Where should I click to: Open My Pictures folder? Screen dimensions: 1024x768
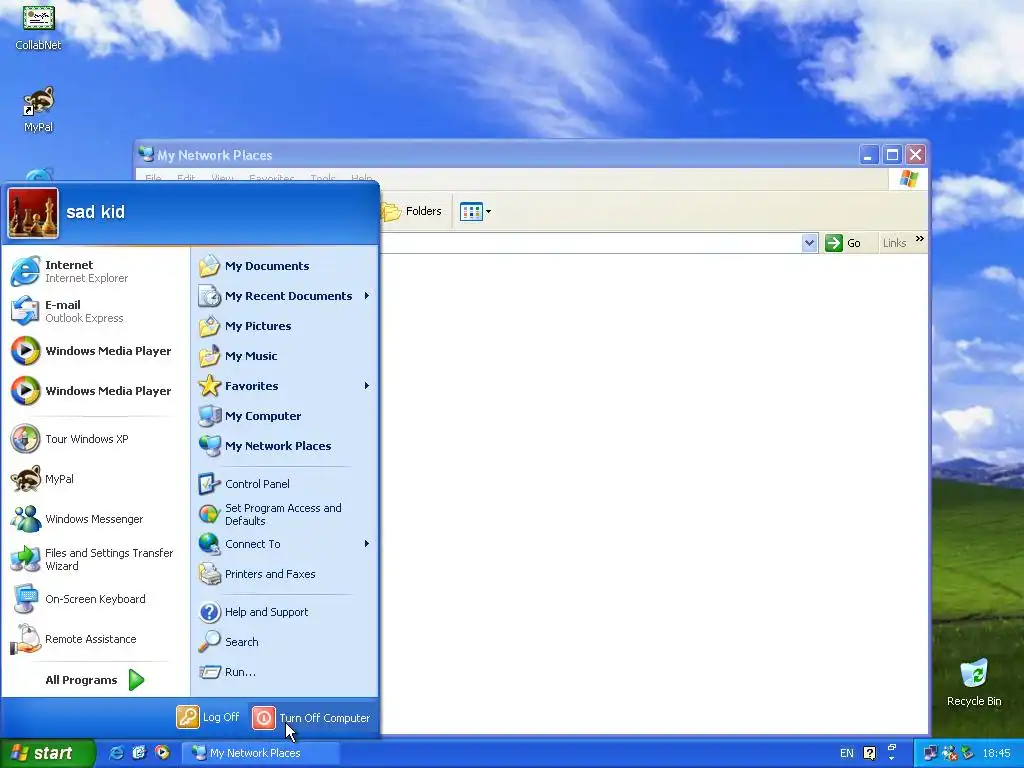[x=285, y=326]
